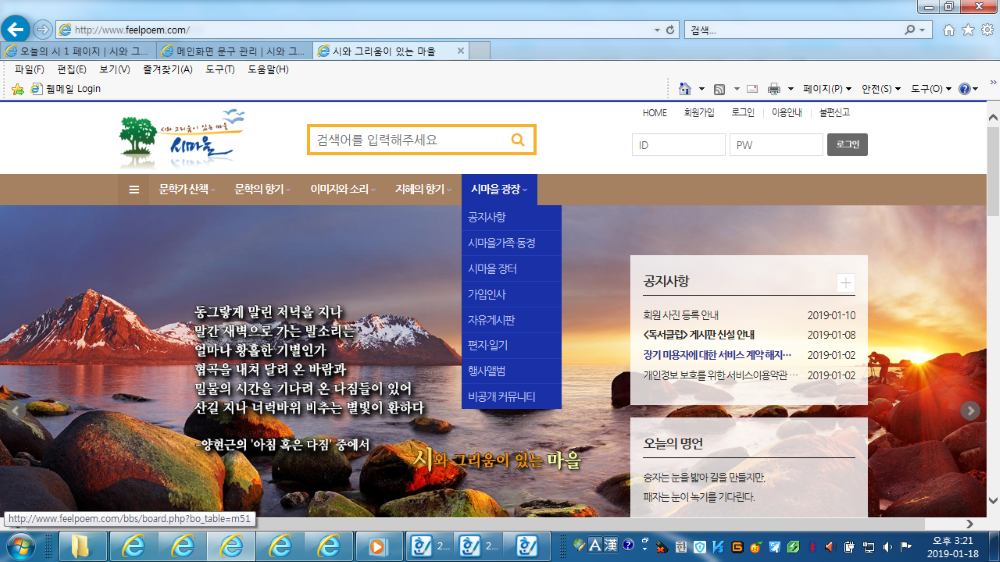1000x562 pixels.
Task: Click the browser back arrow button
Action: [x=15, y=29]
